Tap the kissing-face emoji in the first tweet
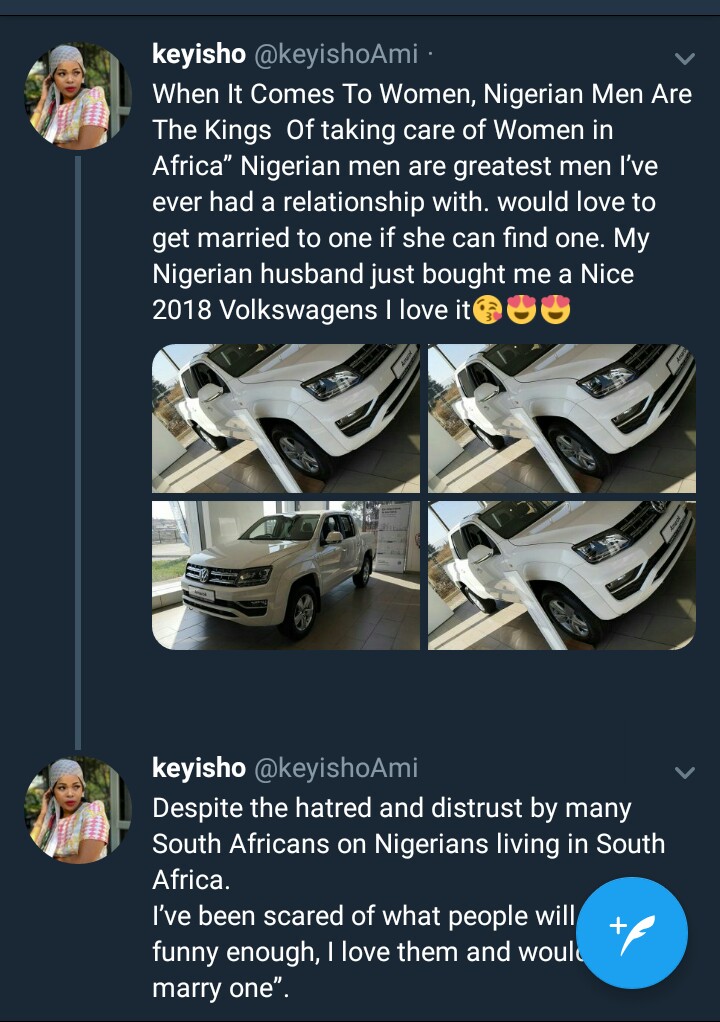Viewport: 720px width, 1022px height. pos(487,311)
